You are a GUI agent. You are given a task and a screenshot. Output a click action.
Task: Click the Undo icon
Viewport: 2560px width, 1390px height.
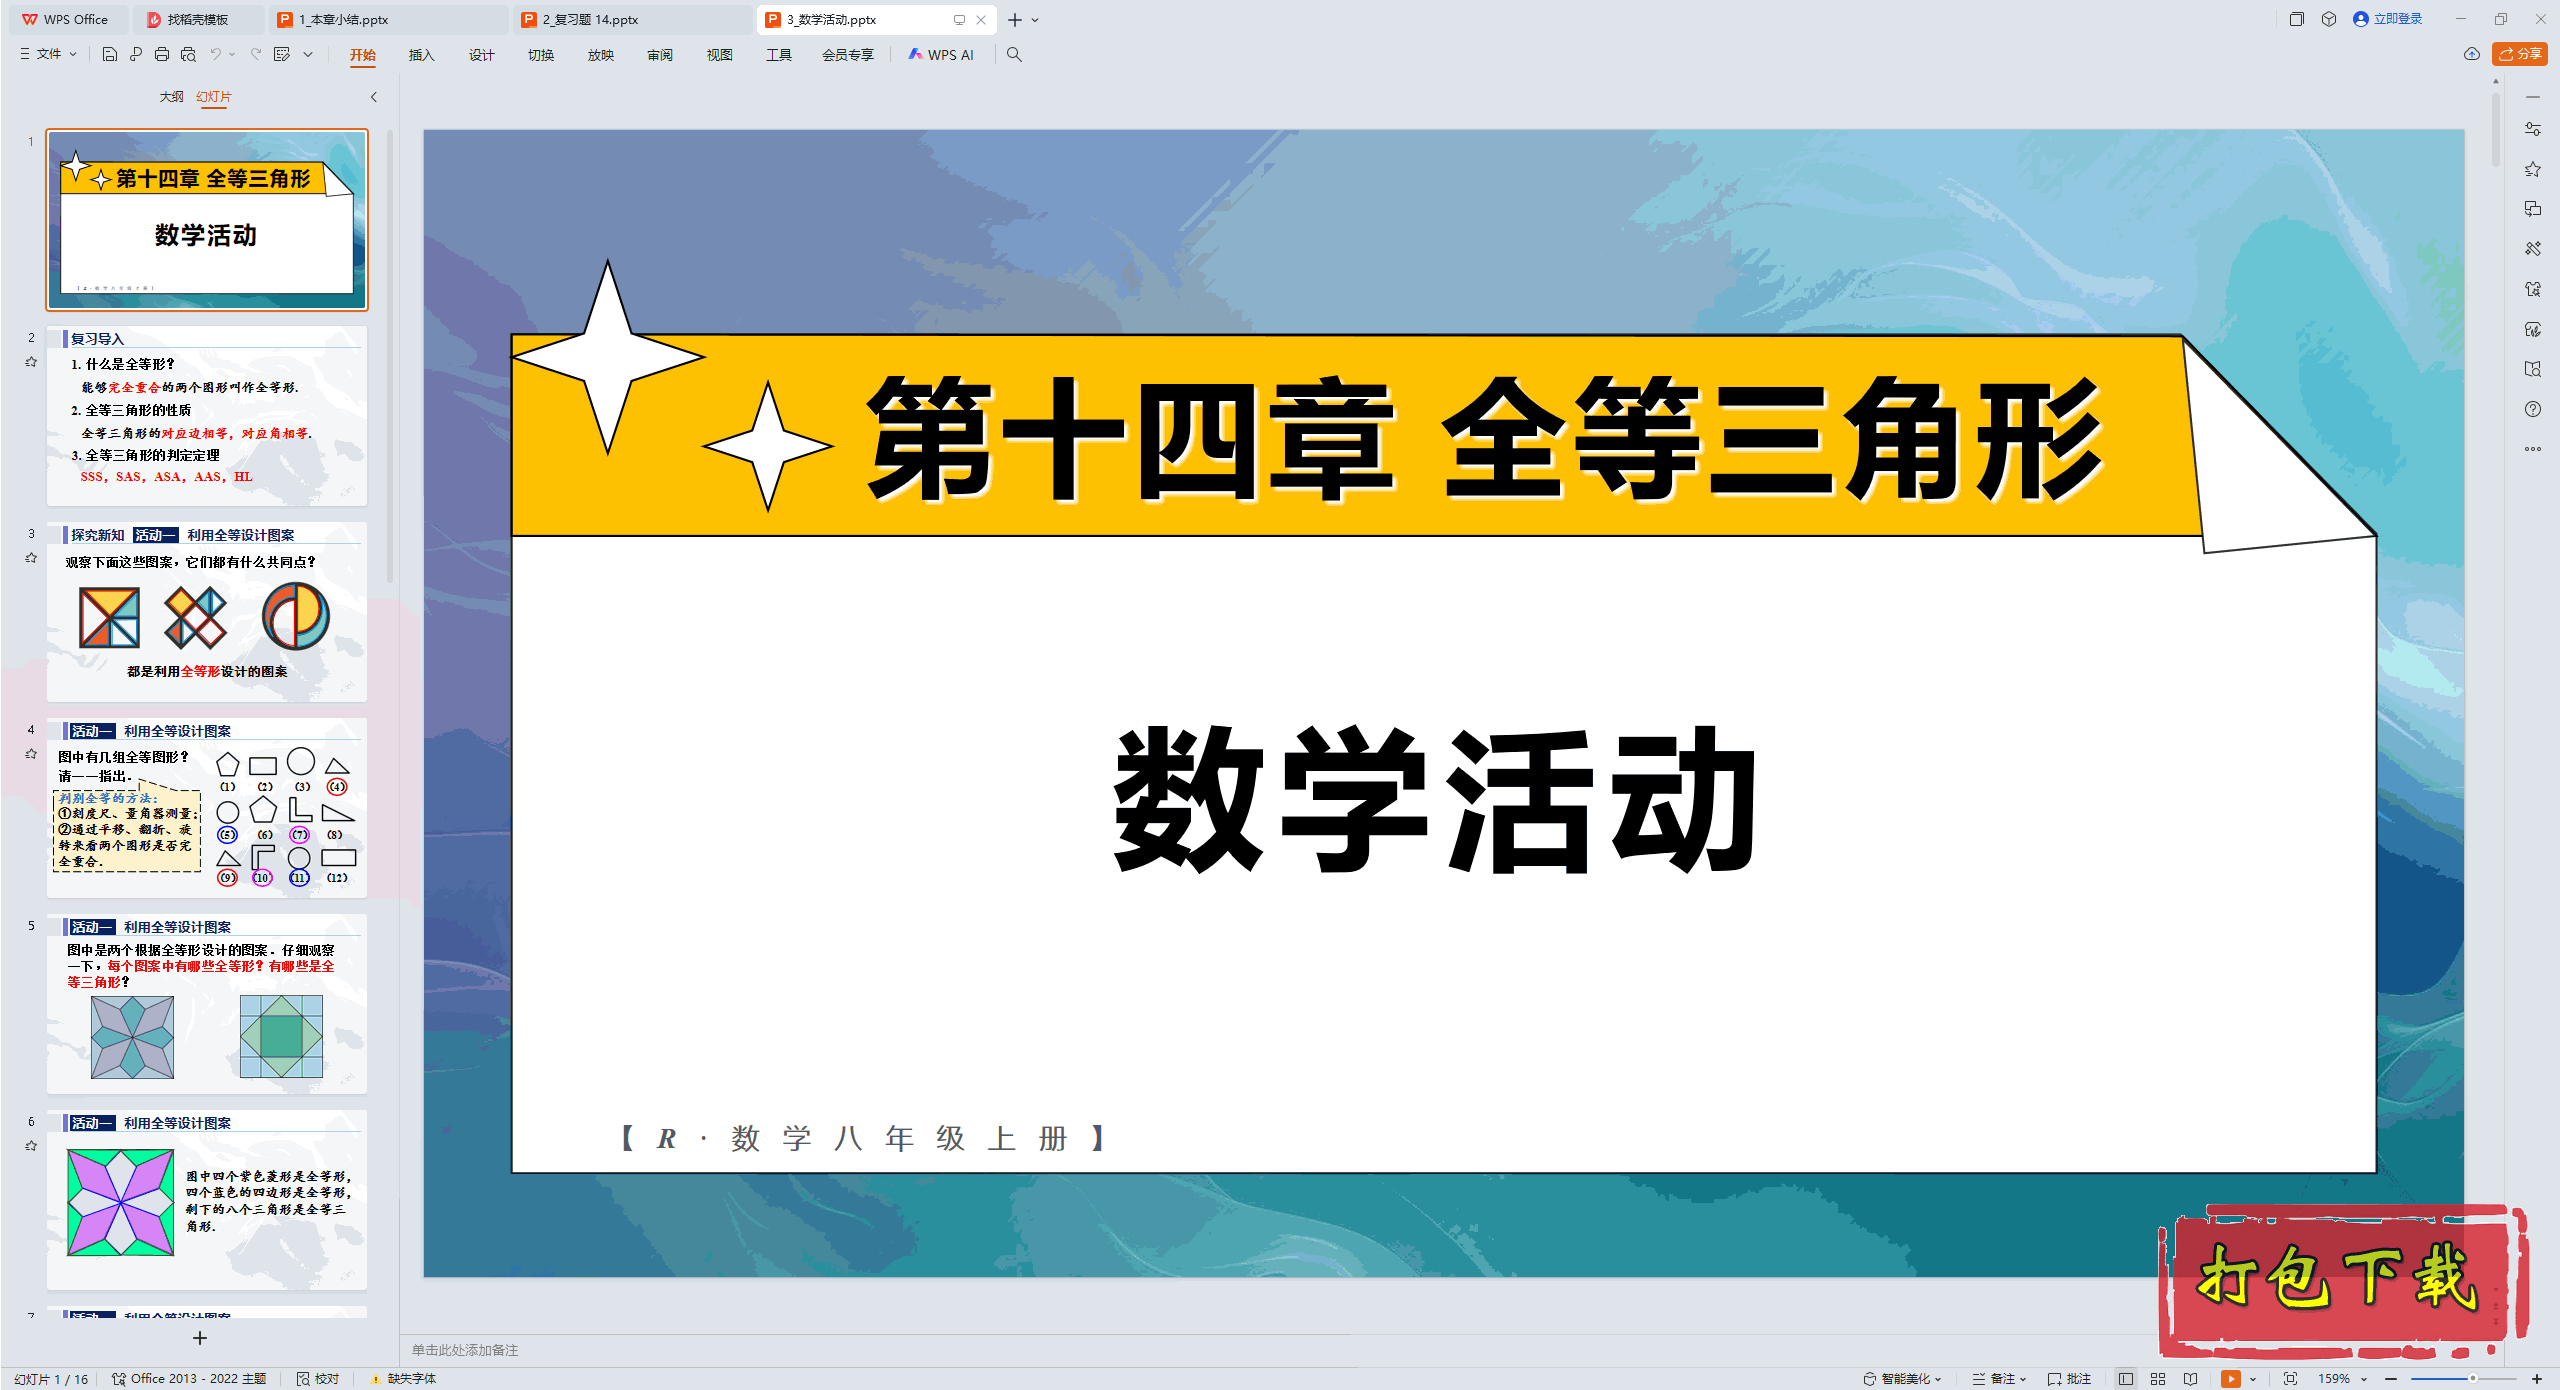coord(218,55)
